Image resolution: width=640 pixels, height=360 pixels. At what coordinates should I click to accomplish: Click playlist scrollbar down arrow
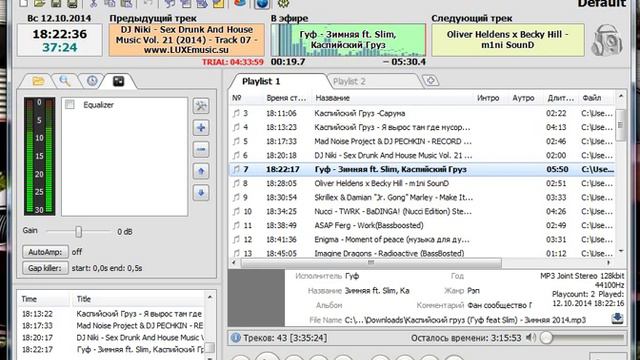pos(620,251)
